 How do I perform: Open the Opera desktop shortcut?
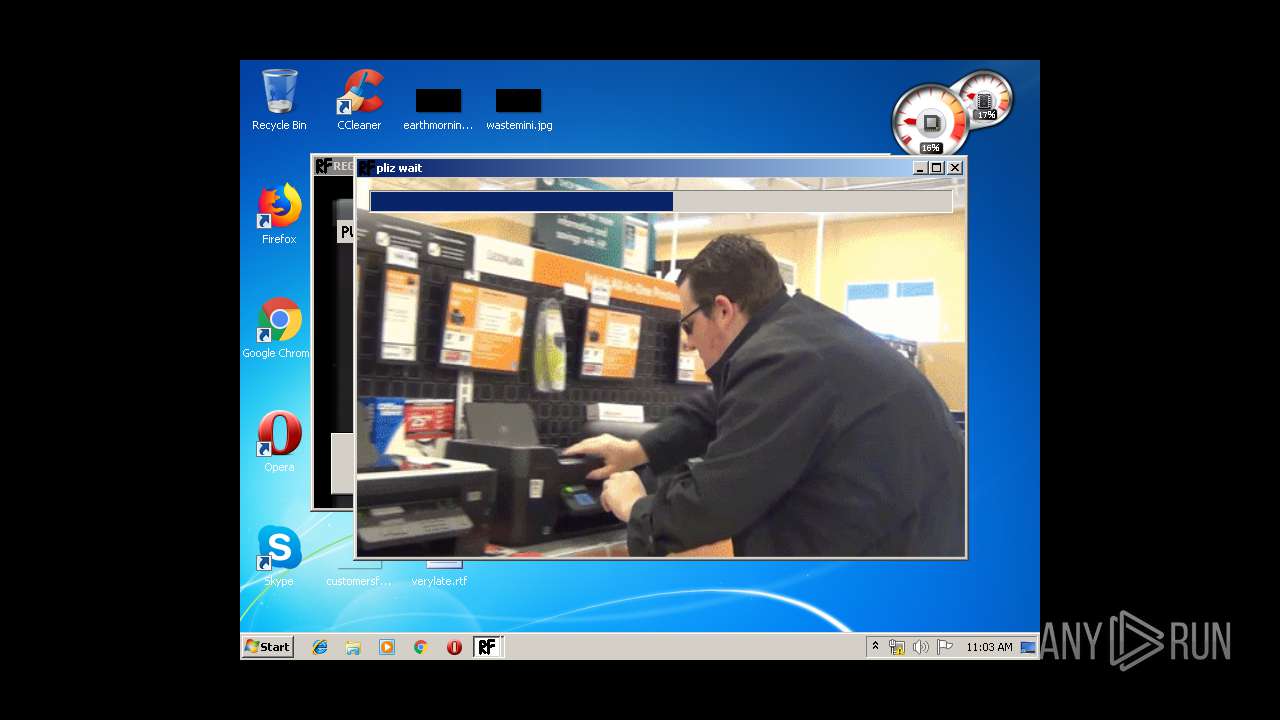click(x=279, y=442)
